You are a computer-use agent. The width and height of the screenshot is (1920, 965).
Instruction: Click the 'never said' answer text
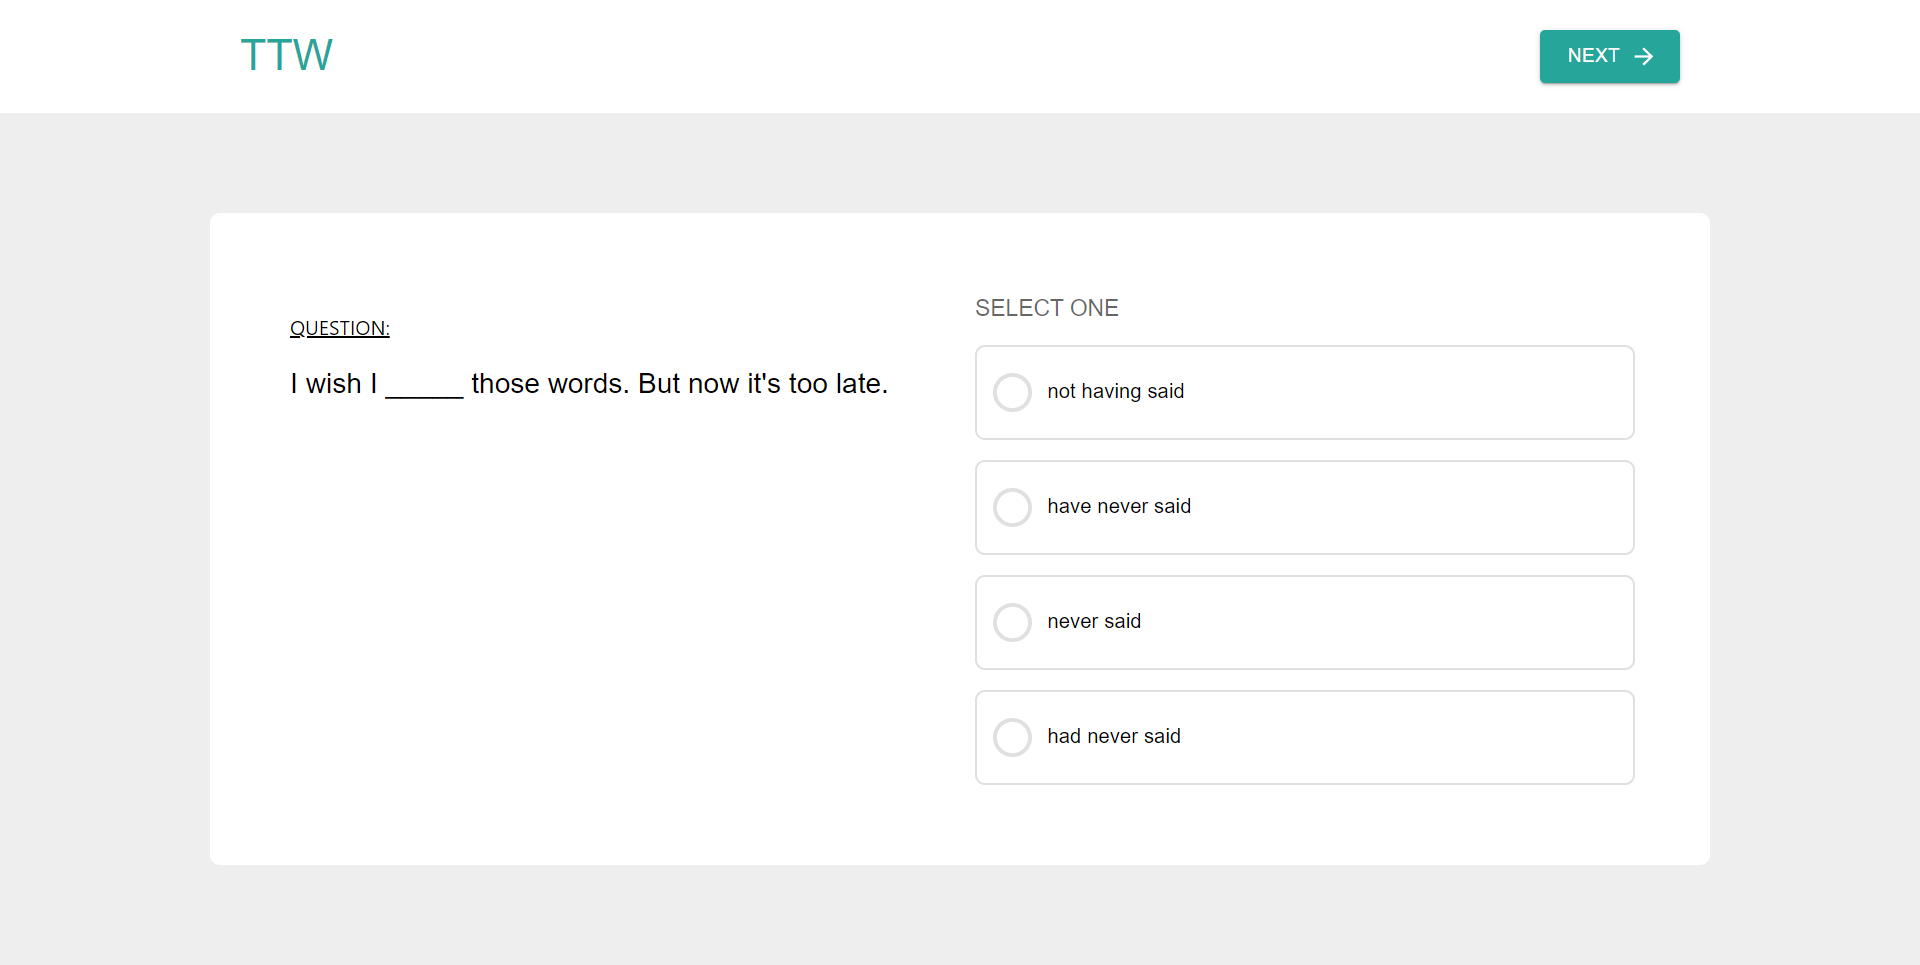point(1094,621)
